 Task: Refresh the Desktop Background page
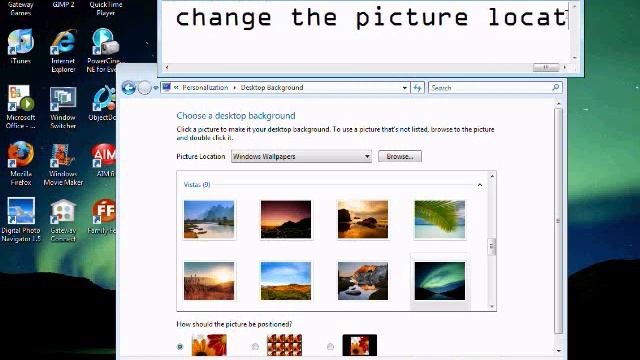[417, 88]
